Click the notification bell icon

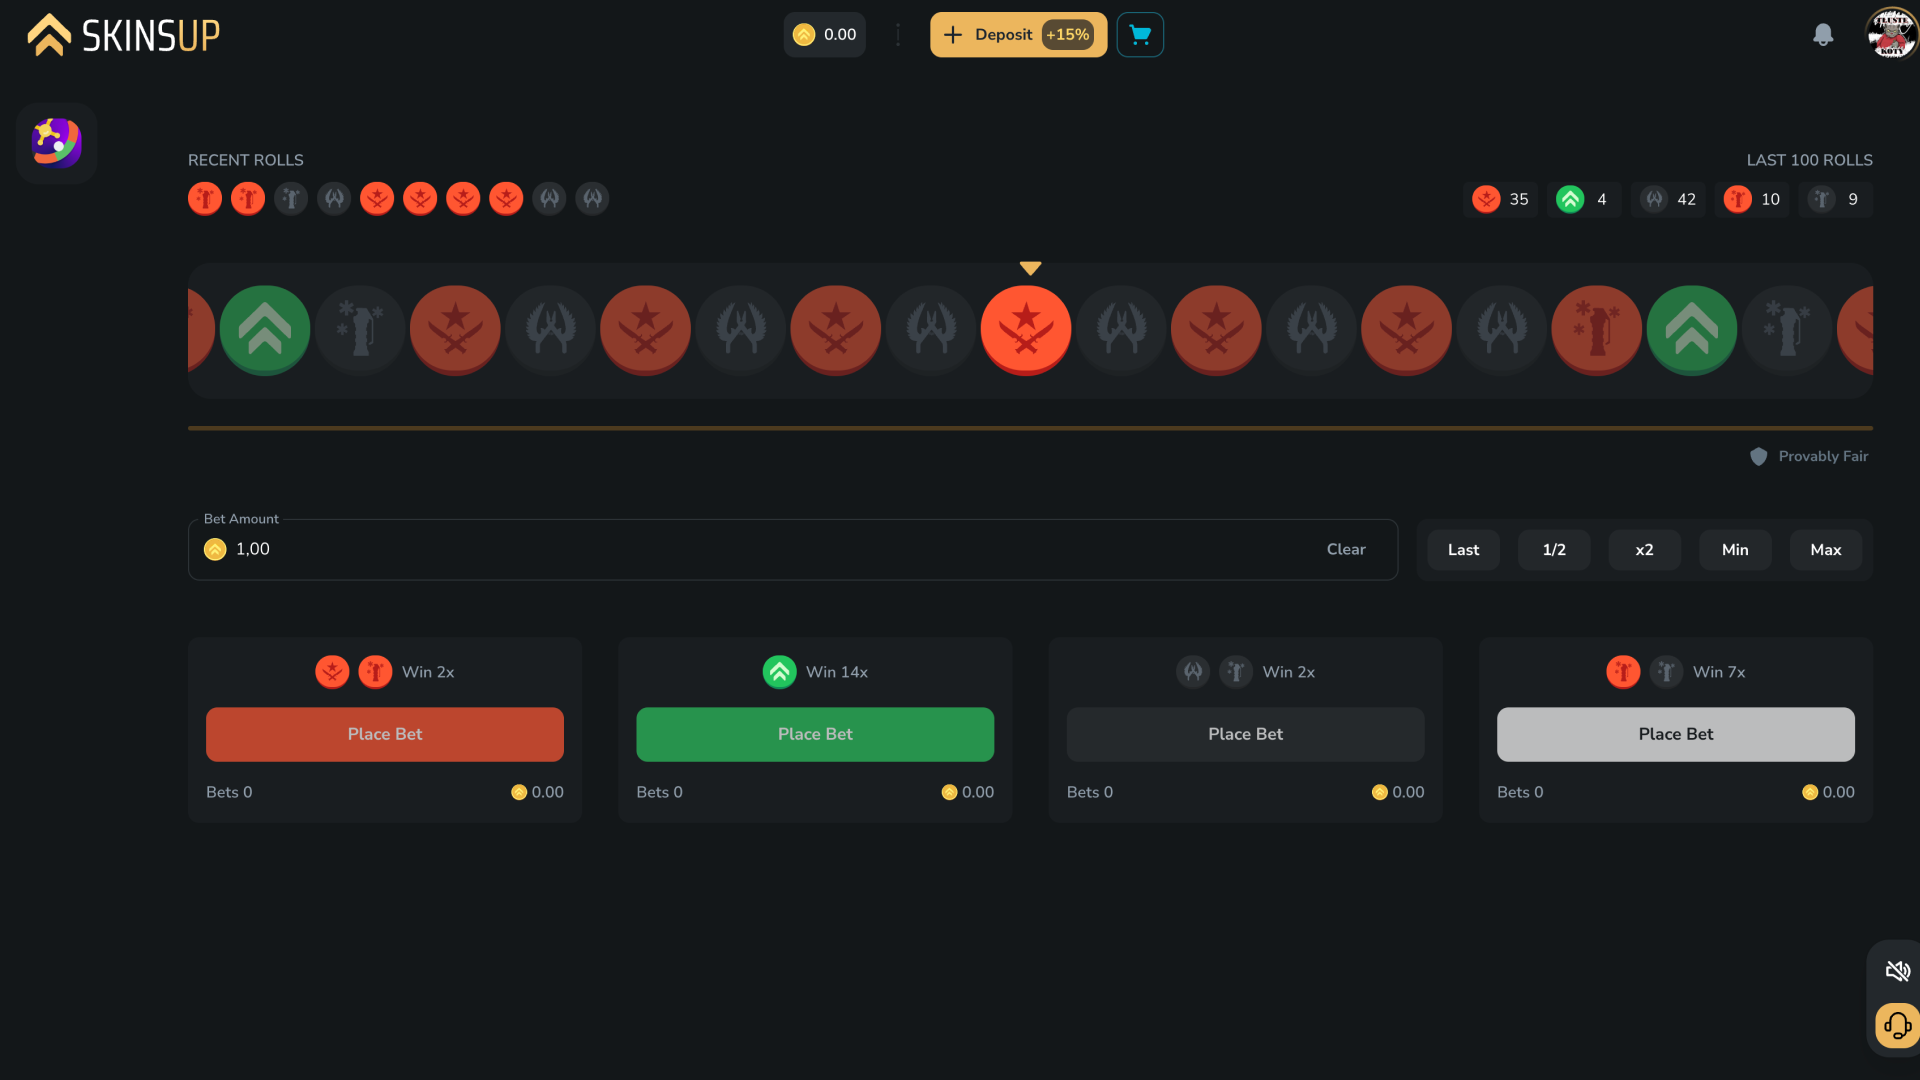(x=1822, y=34)
